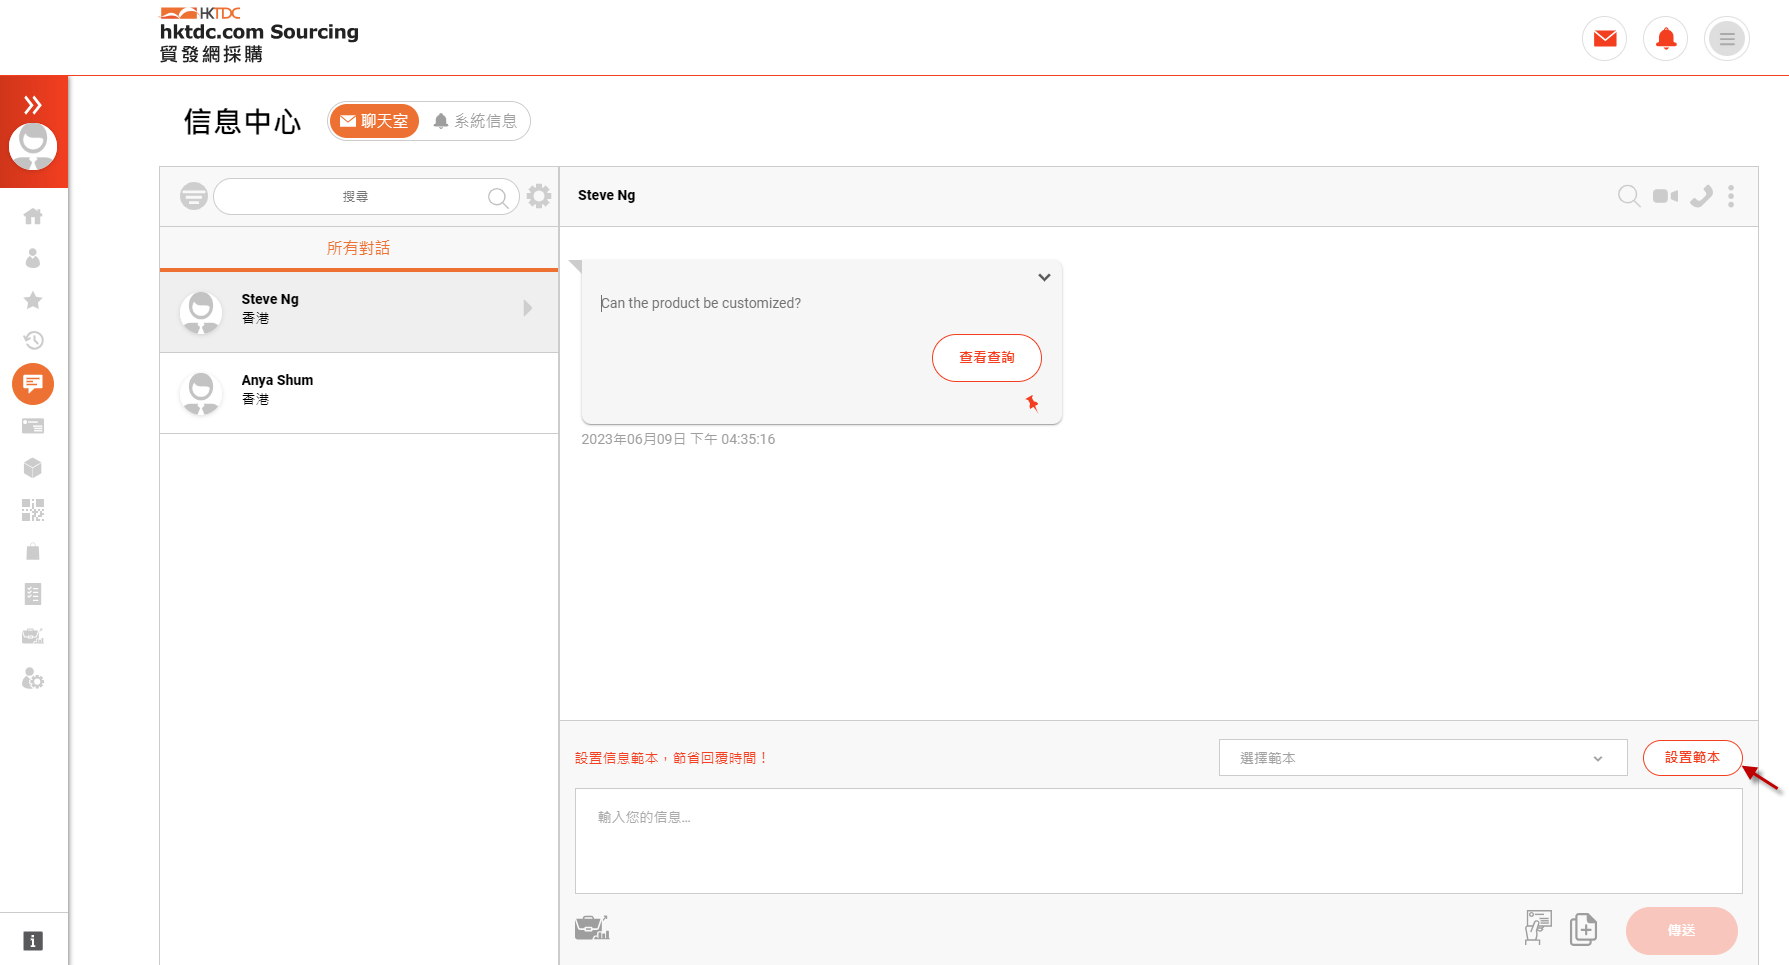Click the presentation icon beside attach file

click(x=1537, y=928)
